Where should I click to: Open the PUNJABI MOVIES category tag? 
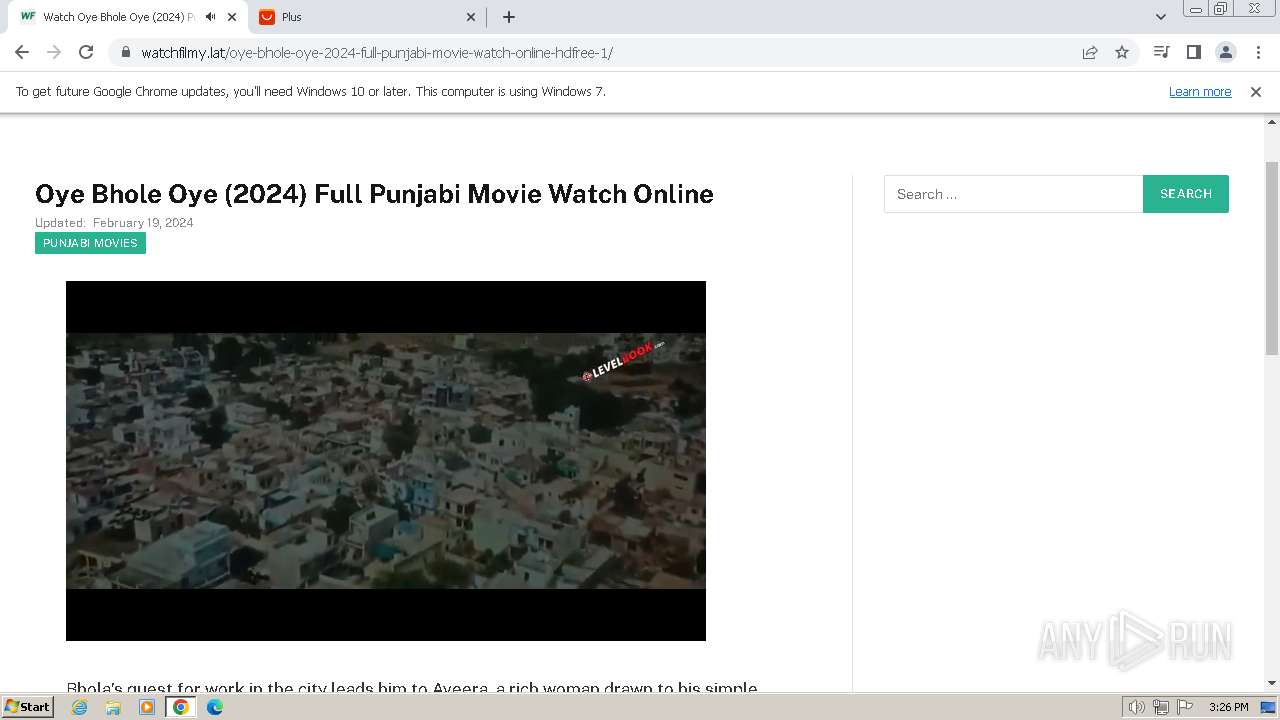[90, 243]
